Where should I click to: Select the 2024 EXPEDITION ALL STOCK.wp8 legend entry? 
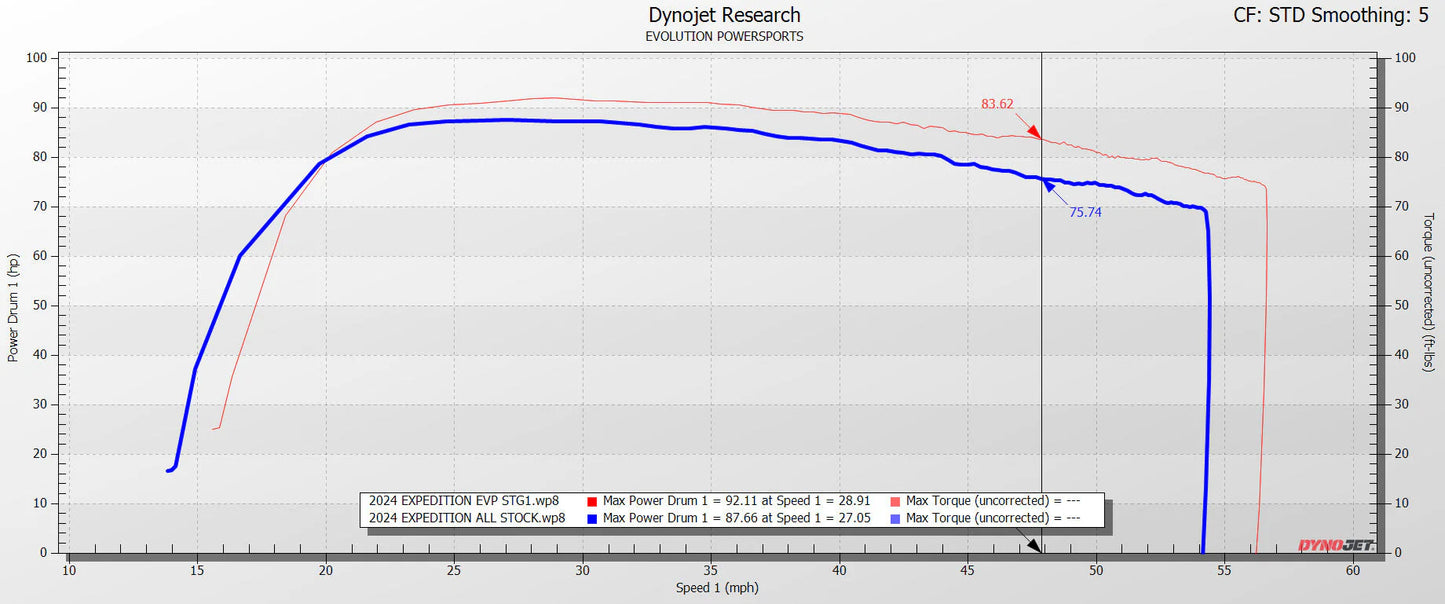pos(467,518)
